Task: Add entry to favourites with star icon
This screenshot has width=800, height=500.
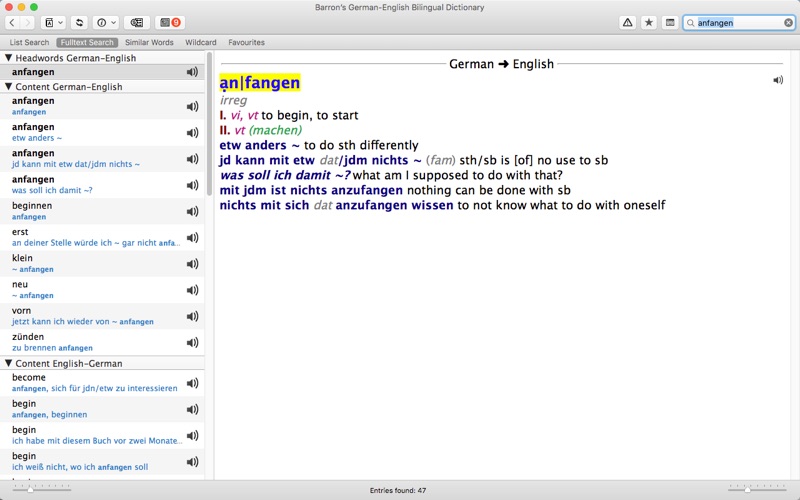Action: point(648,22)
